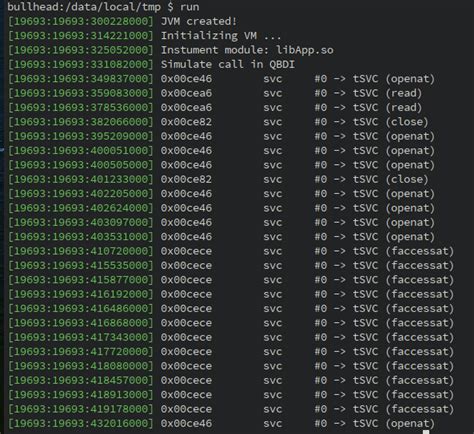
Task: Click the 'Initializing VM ...' message
Action: 221,36
